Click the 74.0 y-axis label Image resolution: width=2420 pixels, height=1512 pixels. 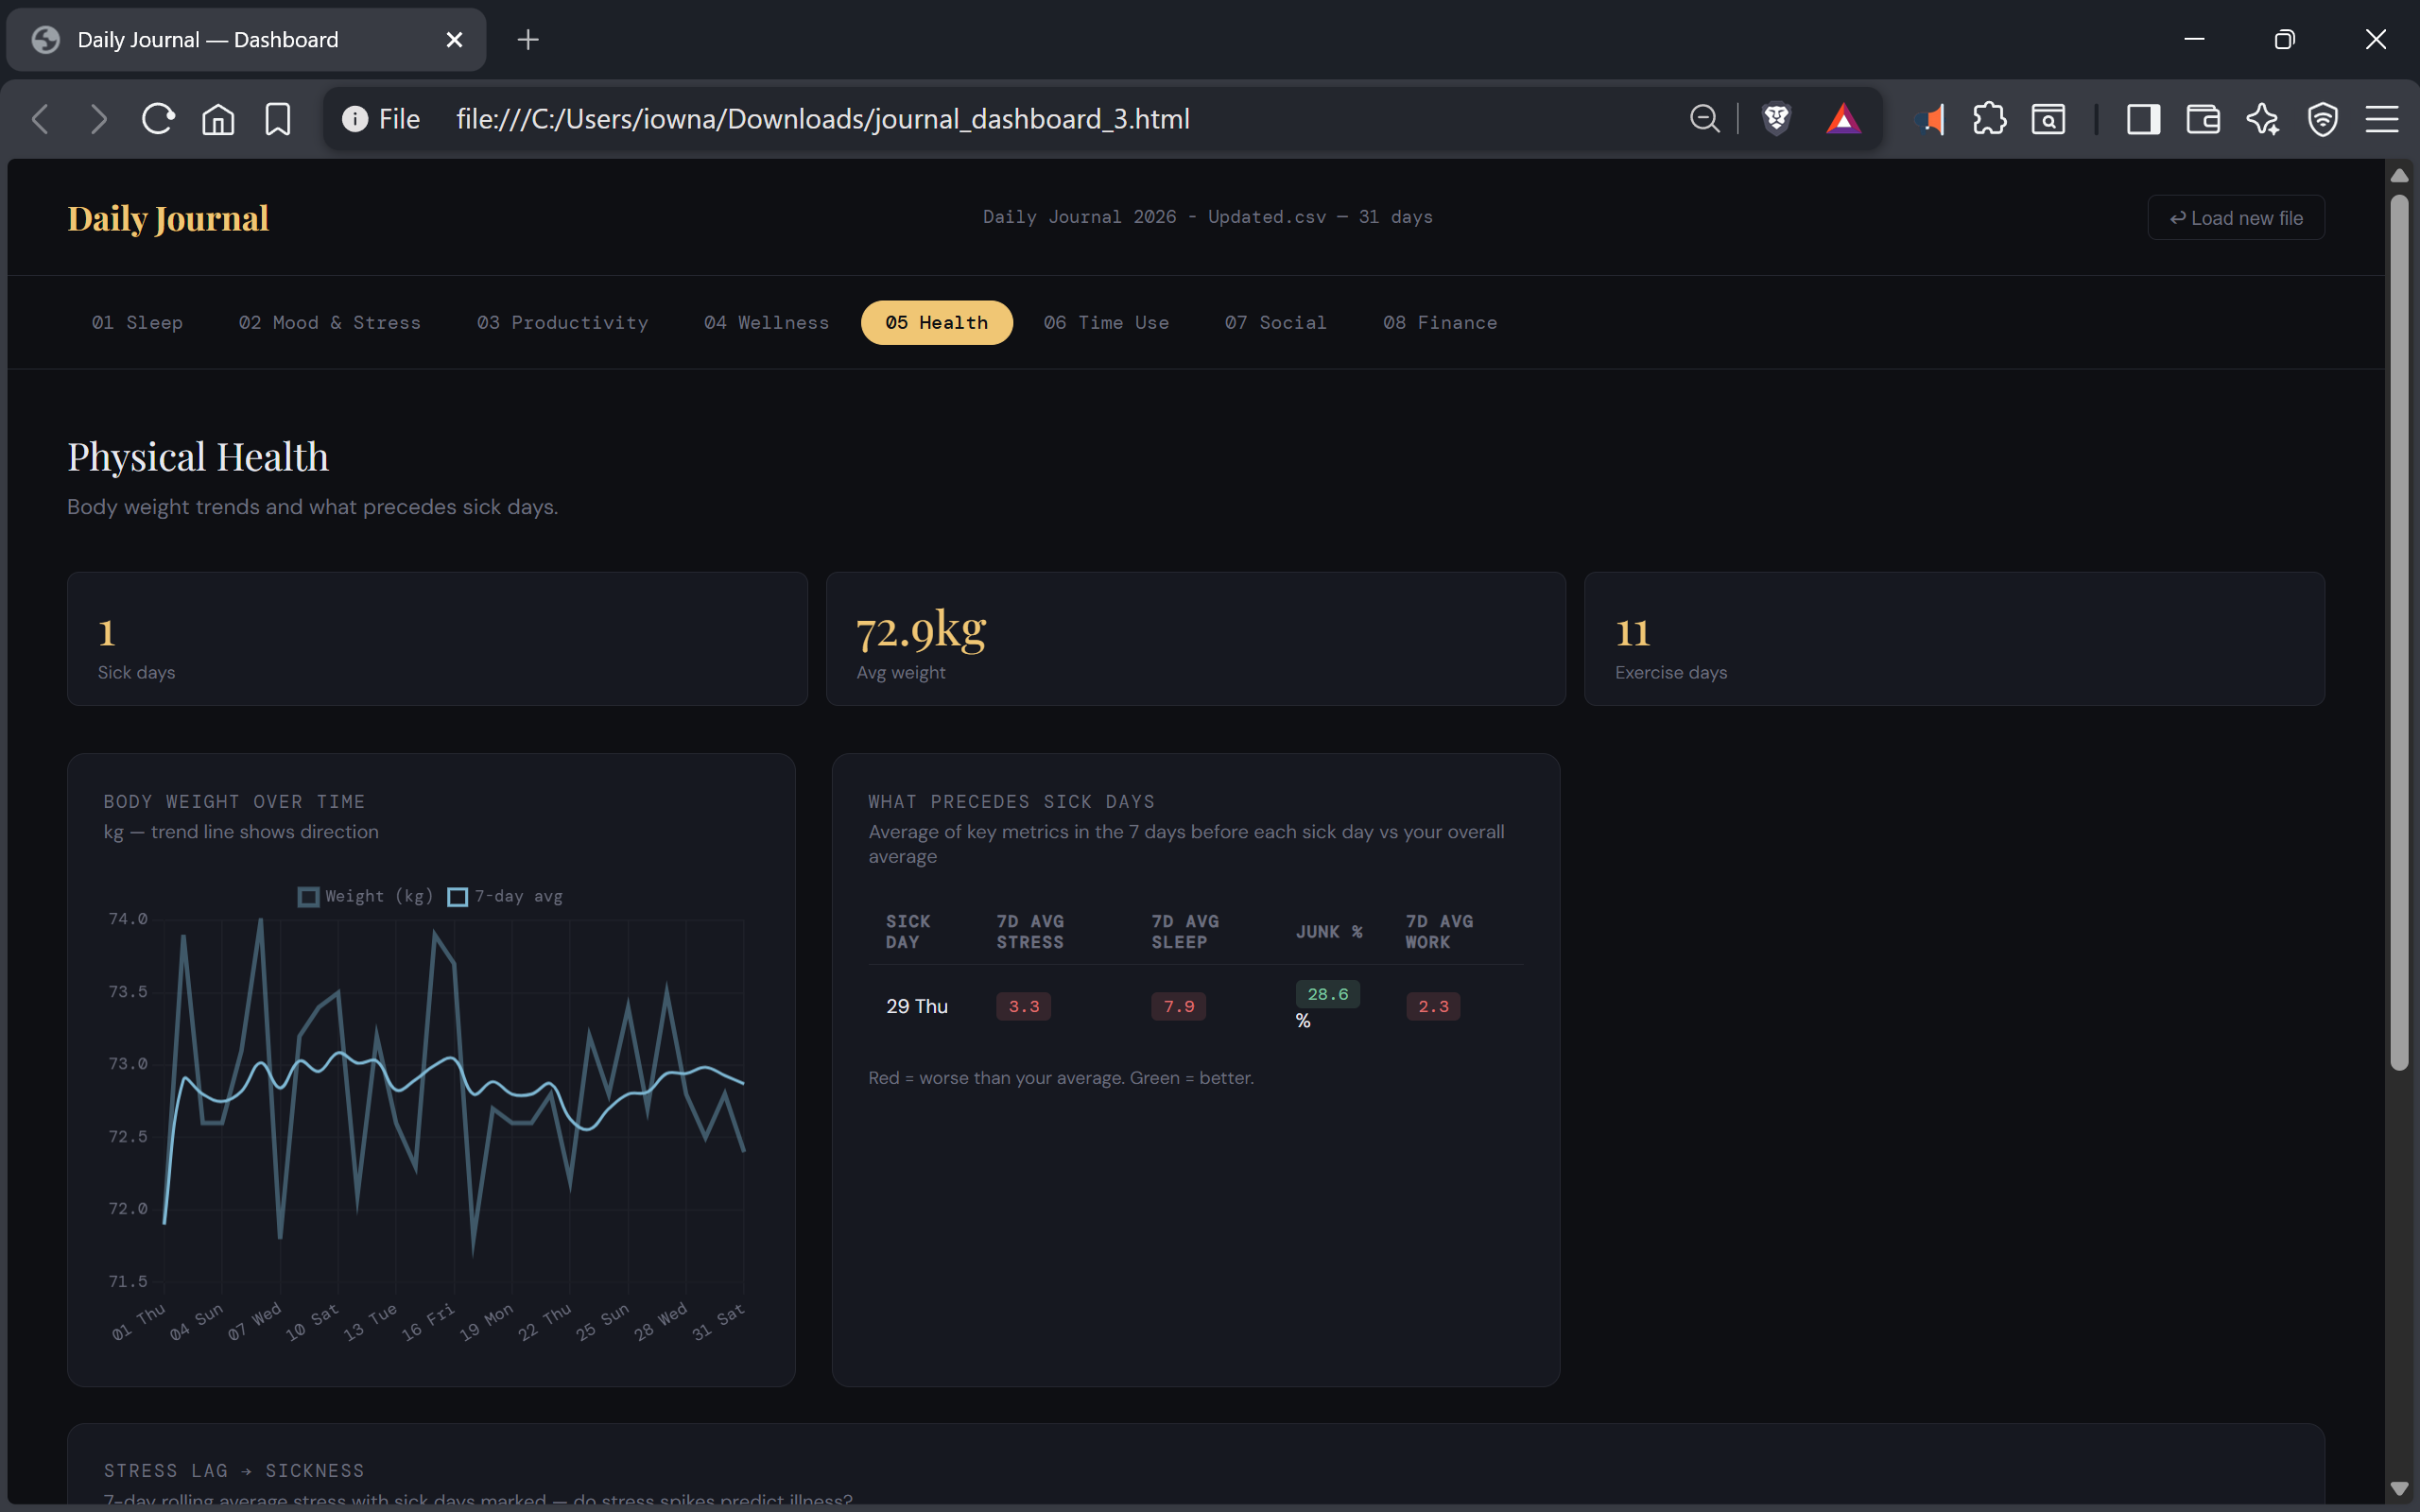coord(128,918)
